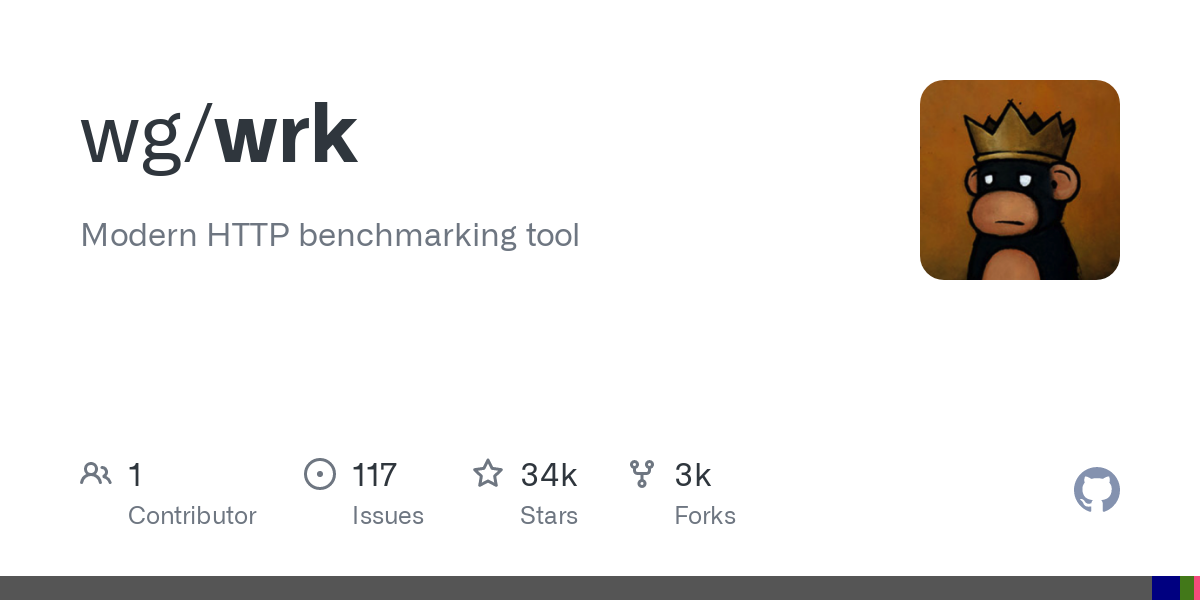The width and height of the screenshot is (1200, 600).
Task: Click the "wg/" owner name in the title
Action: point(147,138)
